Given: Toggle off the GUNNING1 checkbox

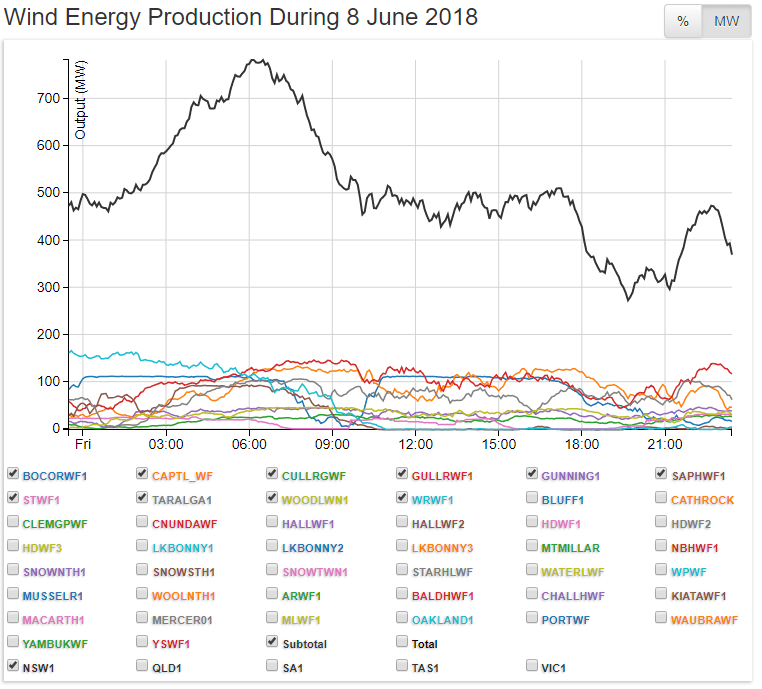Looking at the screenshot, I should [533, 473].
